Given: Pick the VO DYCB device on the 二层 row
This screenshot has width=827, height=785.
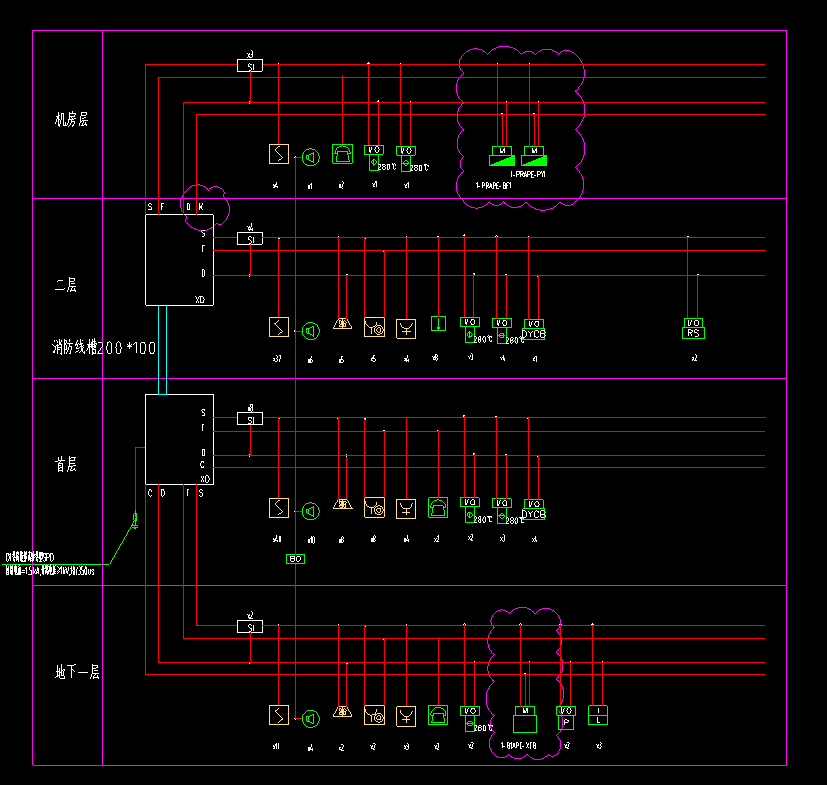Looking at the screenshot, I should click(x=534, y=330).
